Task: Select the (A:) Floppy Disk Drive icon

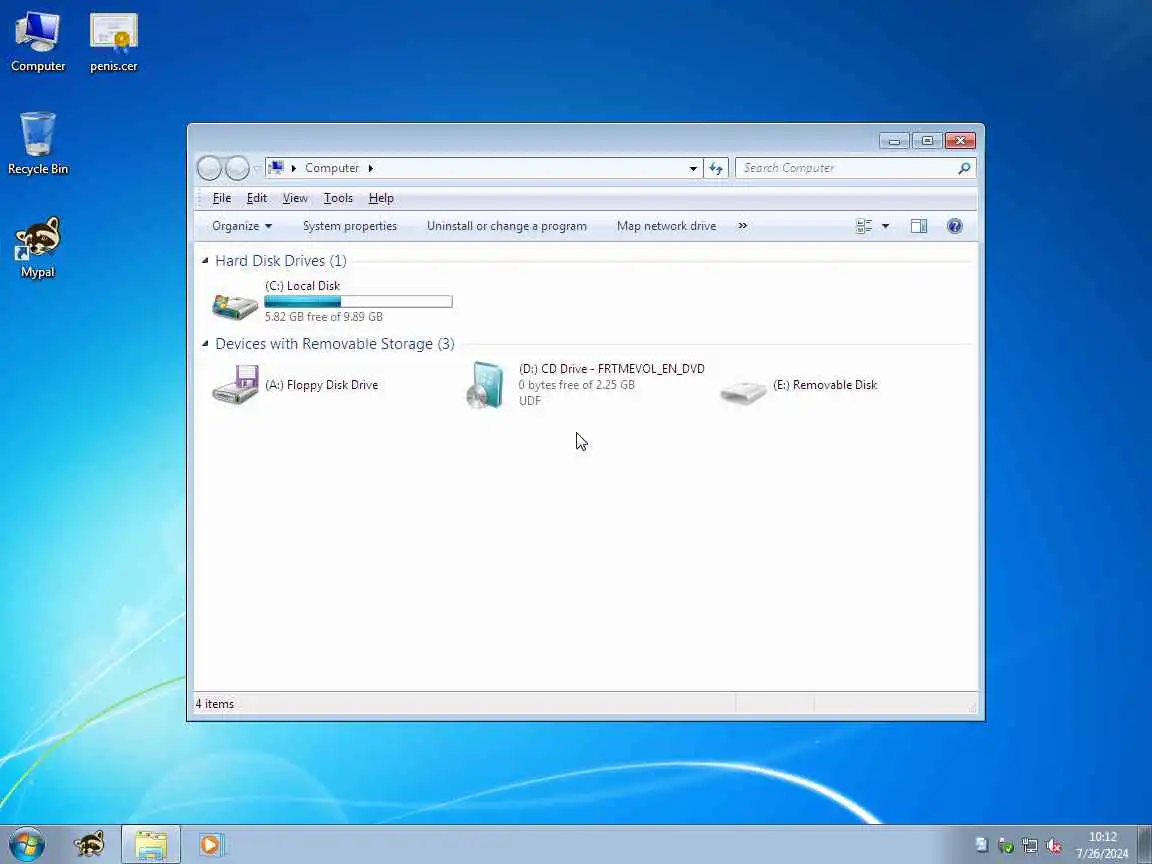Action: 235,384
